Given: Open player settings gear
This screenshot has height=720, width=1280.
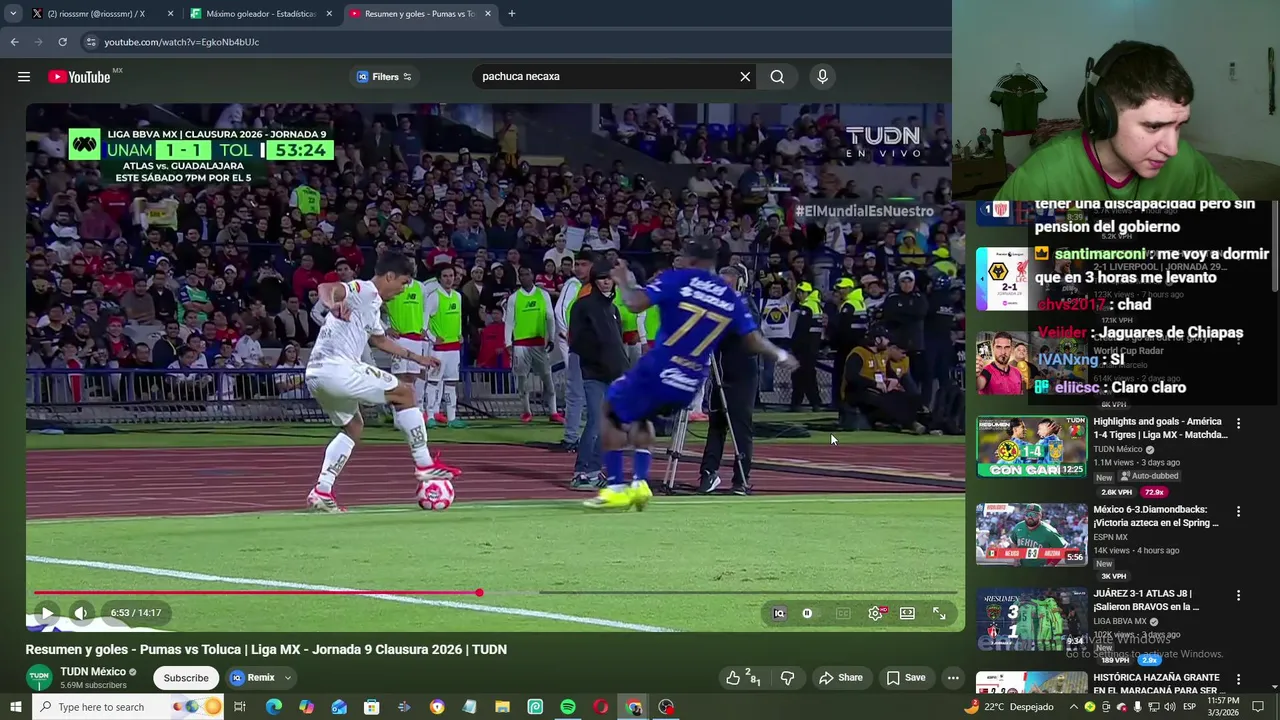Looking at the screenshot, I should click(x=876, y=614).
